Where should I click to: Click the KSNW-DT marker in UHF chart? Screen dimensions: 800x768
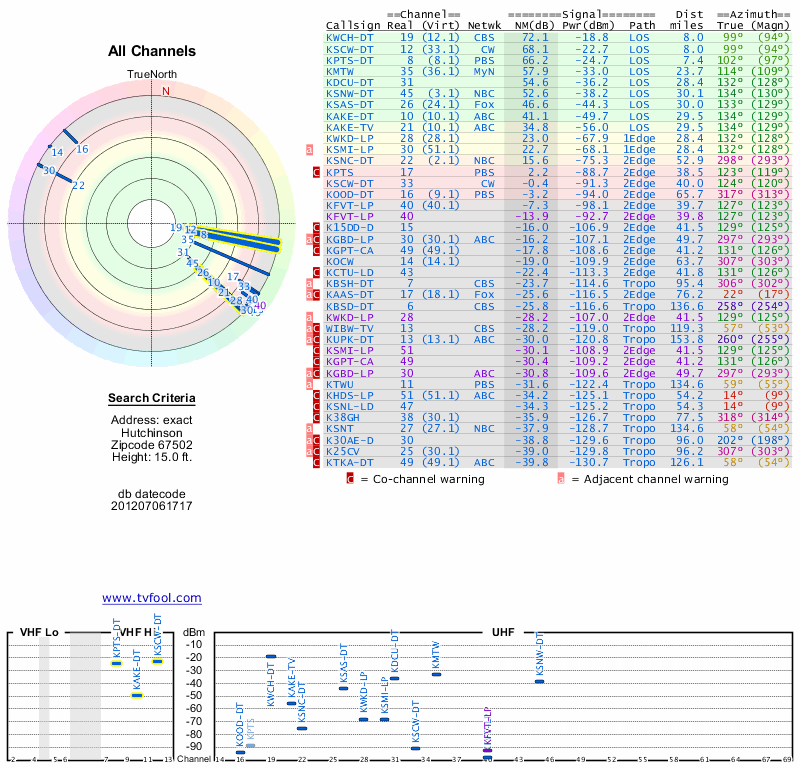pyautogui.click(x=540, y=680)
